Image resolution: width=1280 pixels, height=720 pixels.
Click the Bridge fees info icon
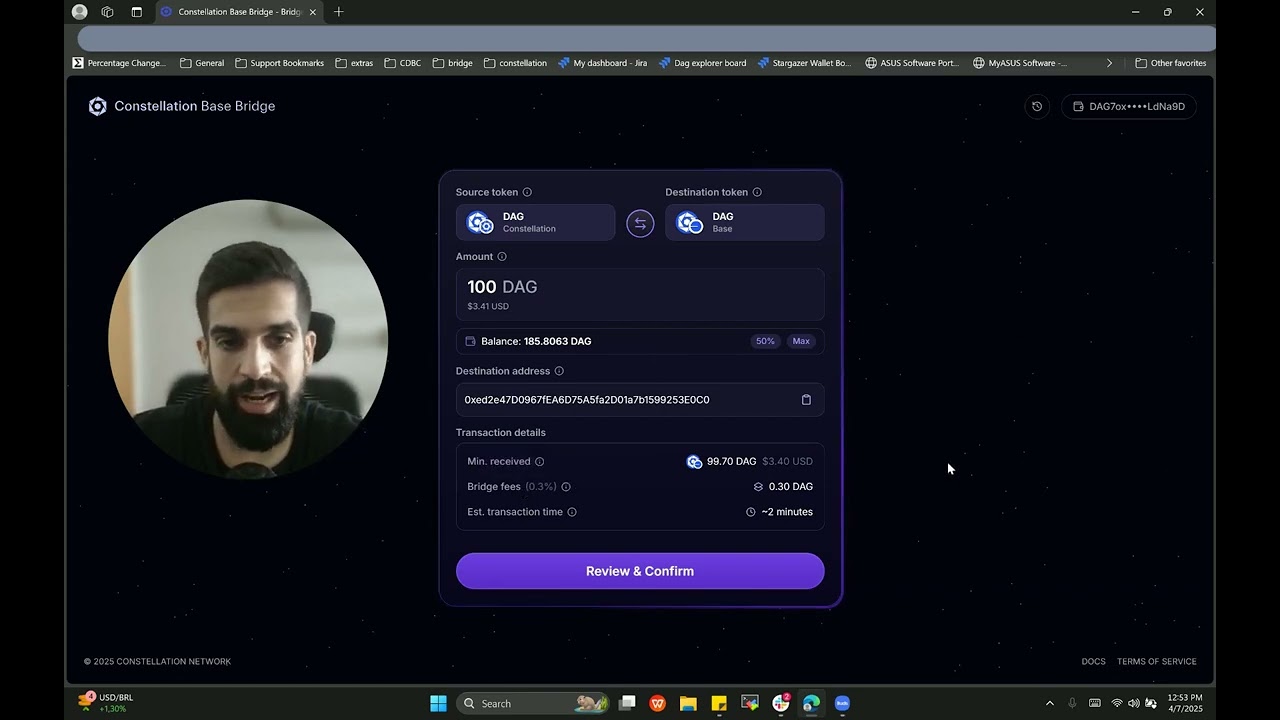click(x=566, y=487)
